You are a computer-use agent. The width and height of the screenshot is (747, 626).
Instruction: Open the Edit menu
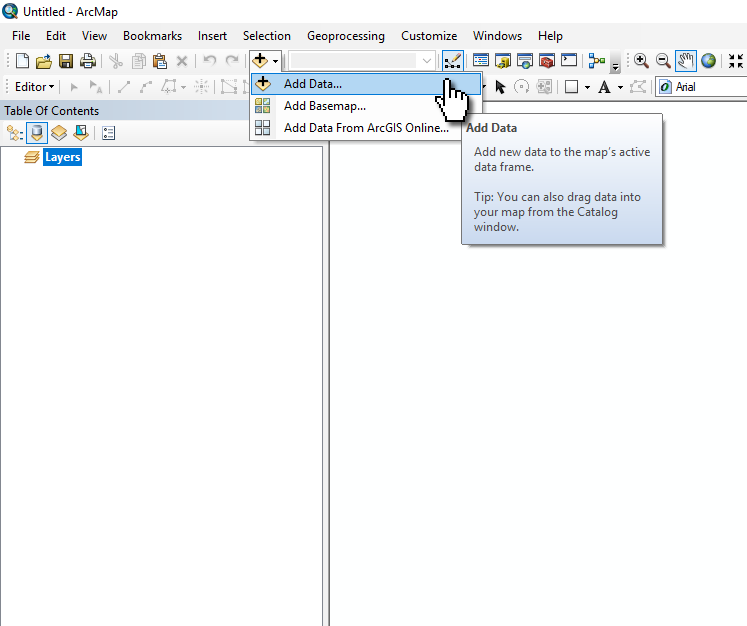pos(56,36)
